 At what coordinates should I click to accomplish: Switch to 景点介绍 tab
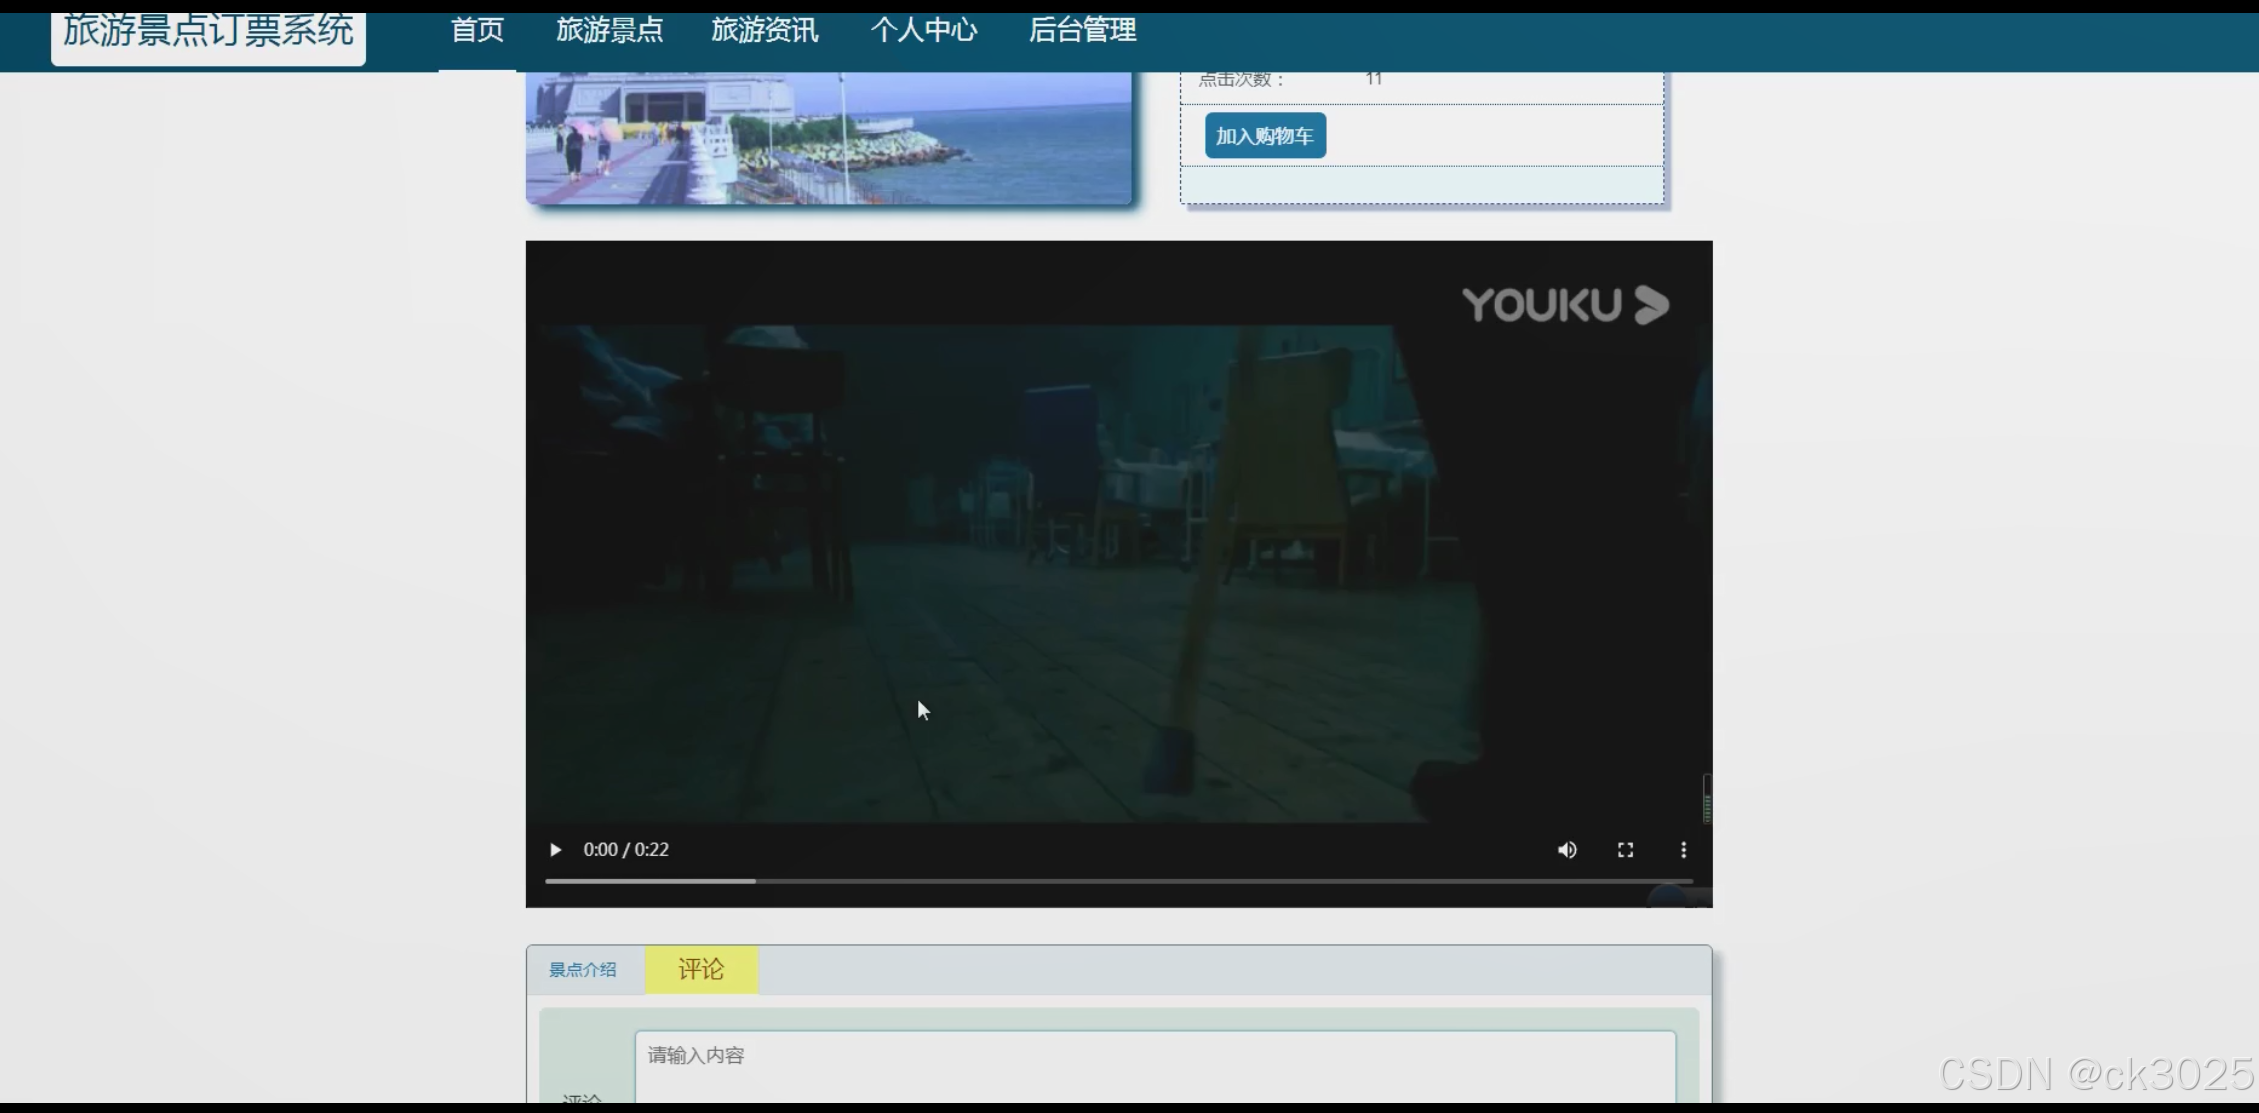583,970
